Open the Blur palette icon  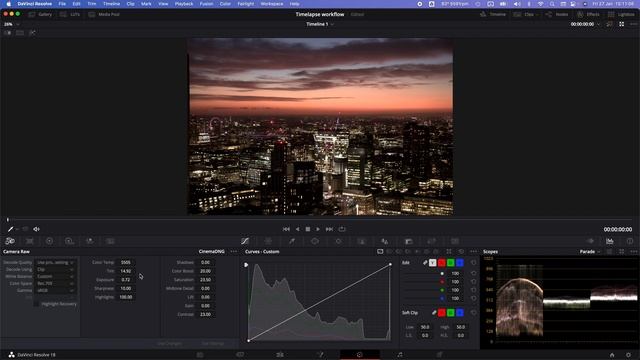coord(384,241)
